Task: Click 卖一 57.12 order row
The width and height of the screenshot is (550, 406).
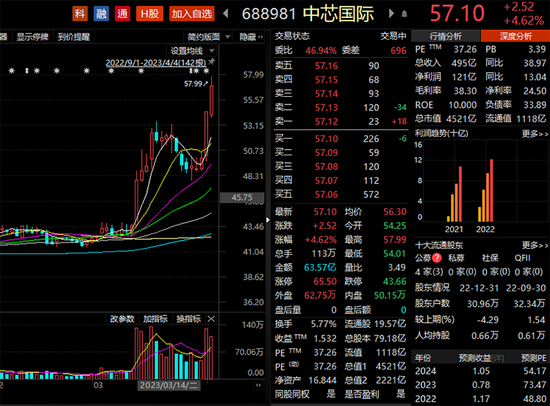Action: tap(340, 121)
